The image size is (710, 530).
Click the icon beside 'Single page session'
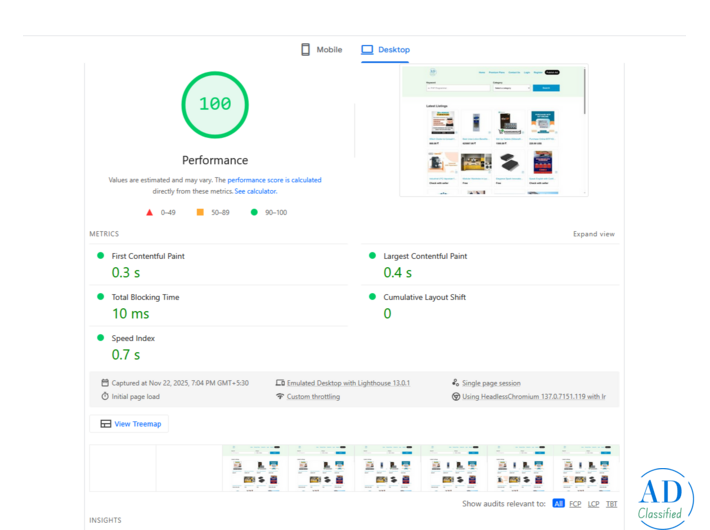[456, 383]
